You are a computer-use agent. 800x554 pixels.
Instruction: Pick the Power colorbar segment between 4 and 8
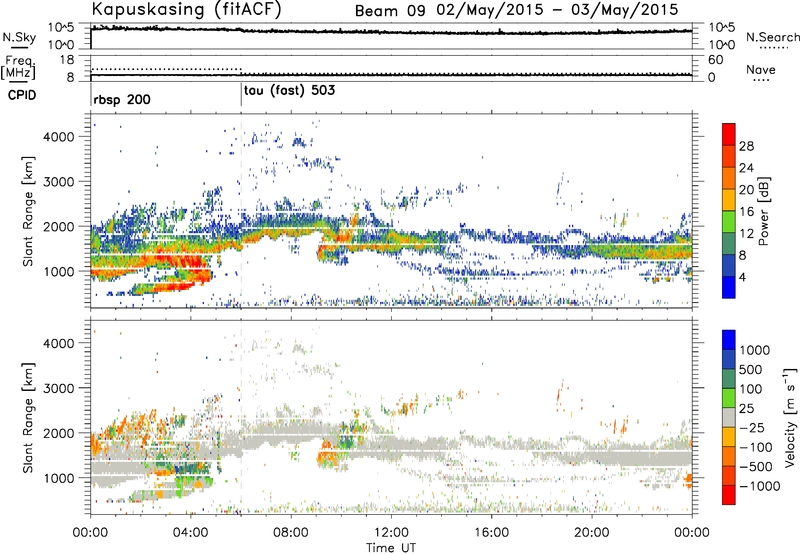729,265
